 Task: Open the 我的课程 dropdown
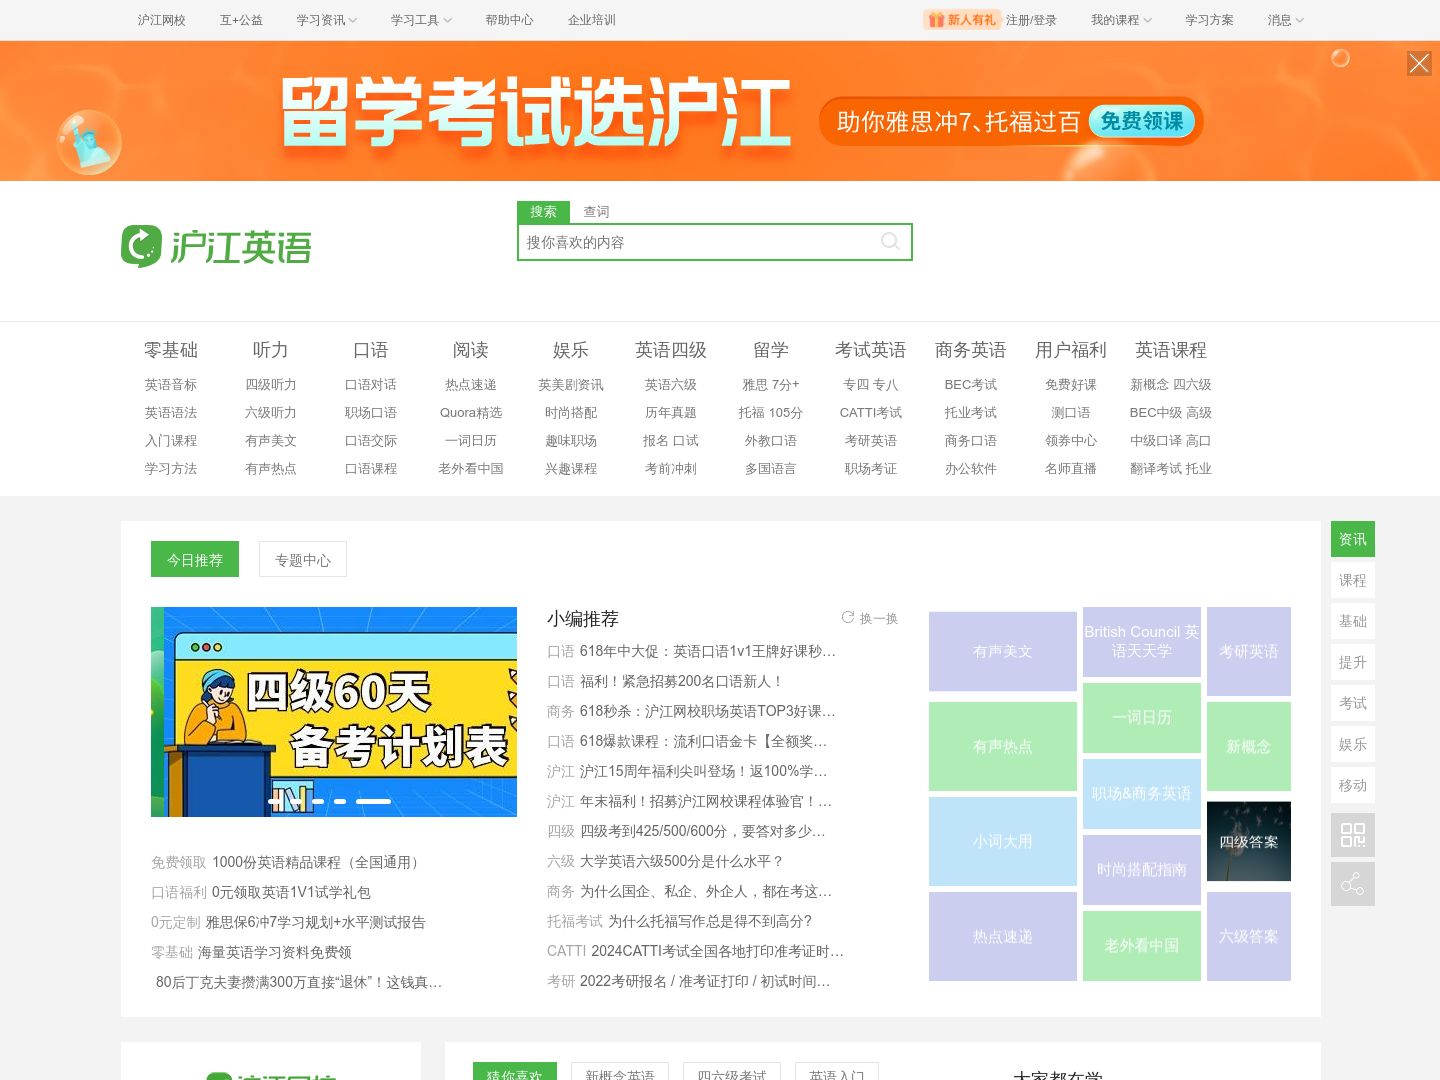pyautogui.click(x=1121, y=20)
